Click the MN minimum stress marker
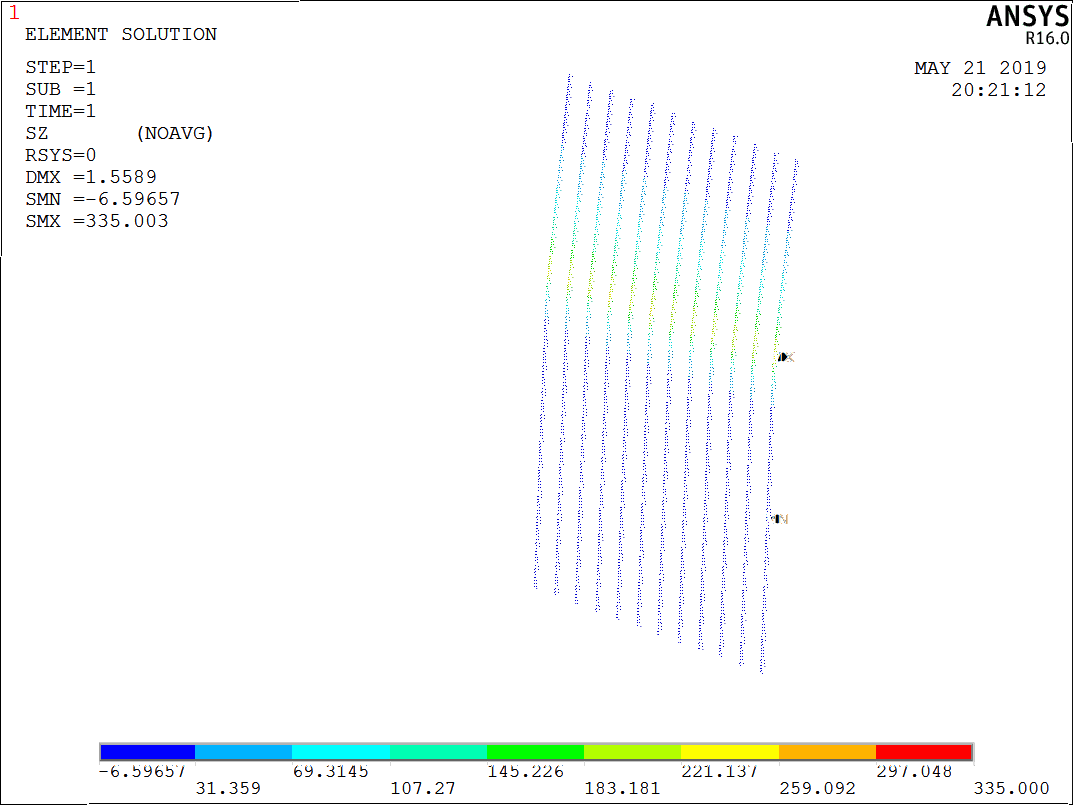 [779, 519]
